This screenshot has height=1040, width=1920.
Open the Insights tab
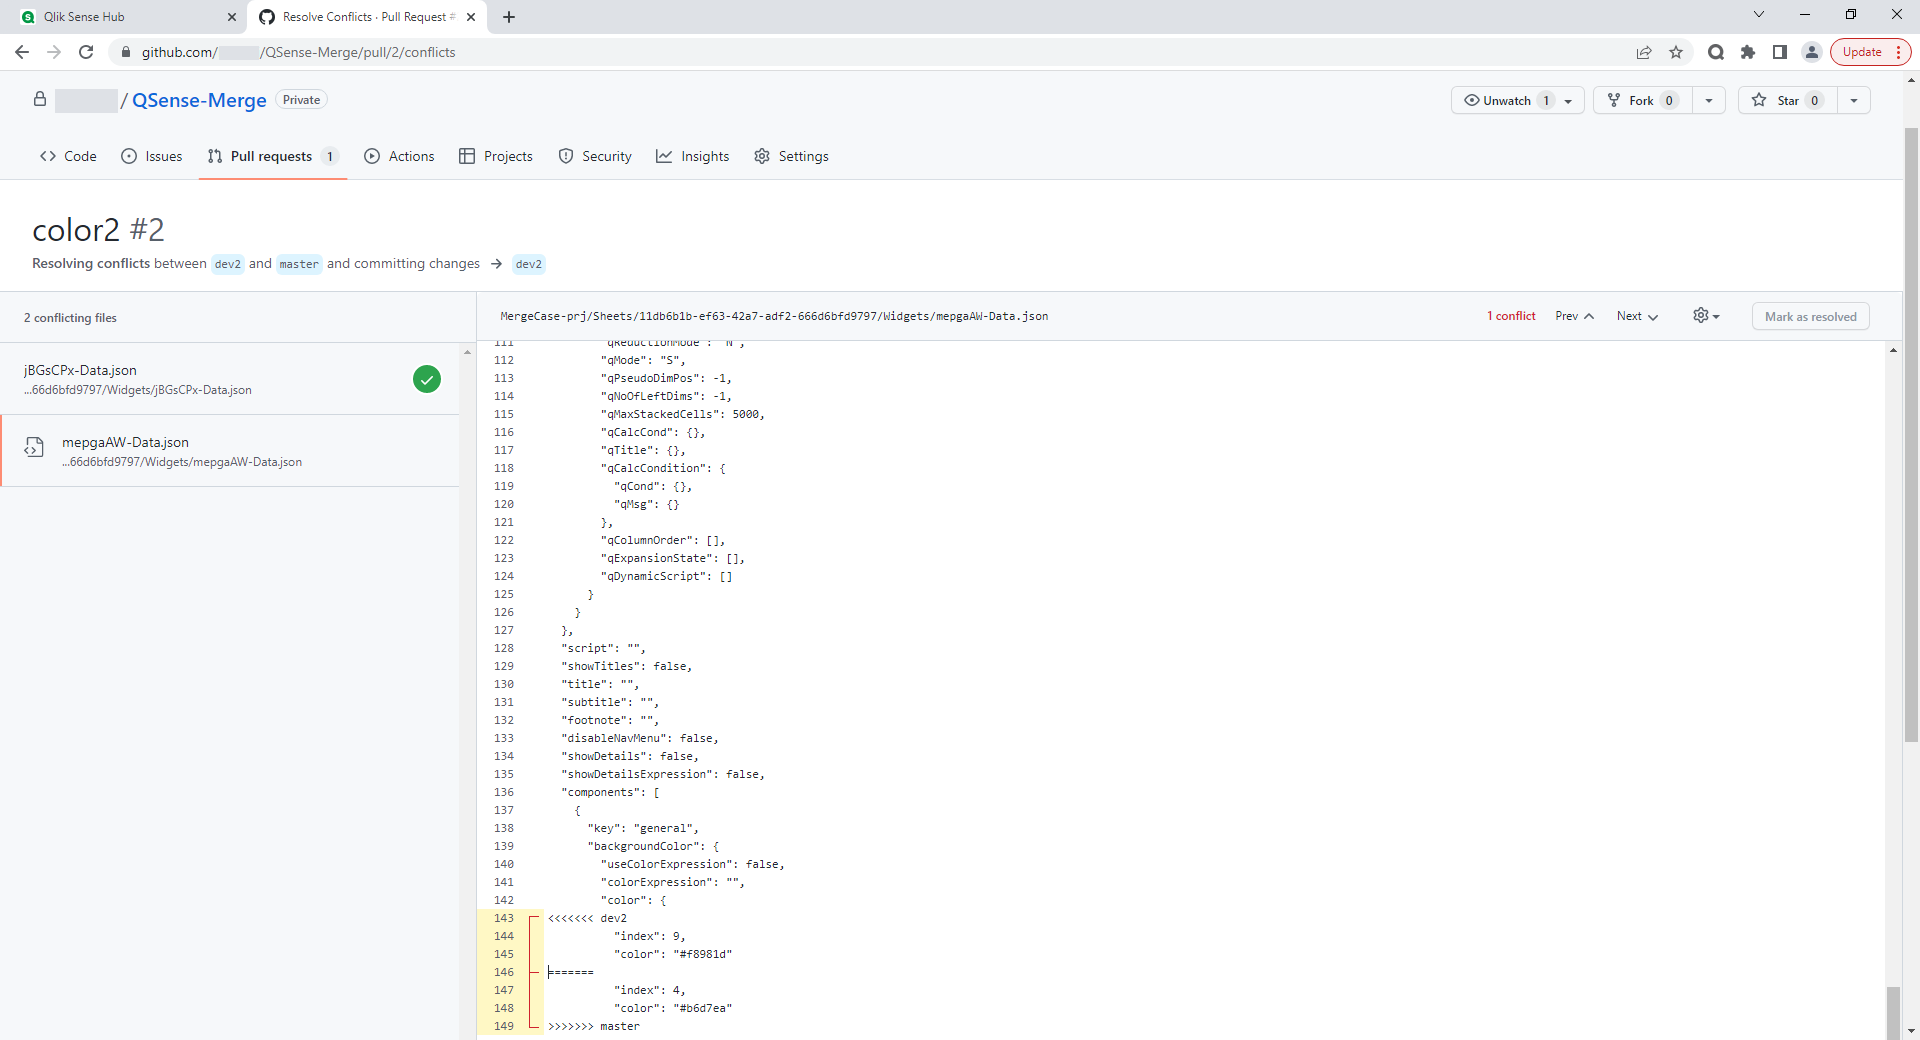693,156
